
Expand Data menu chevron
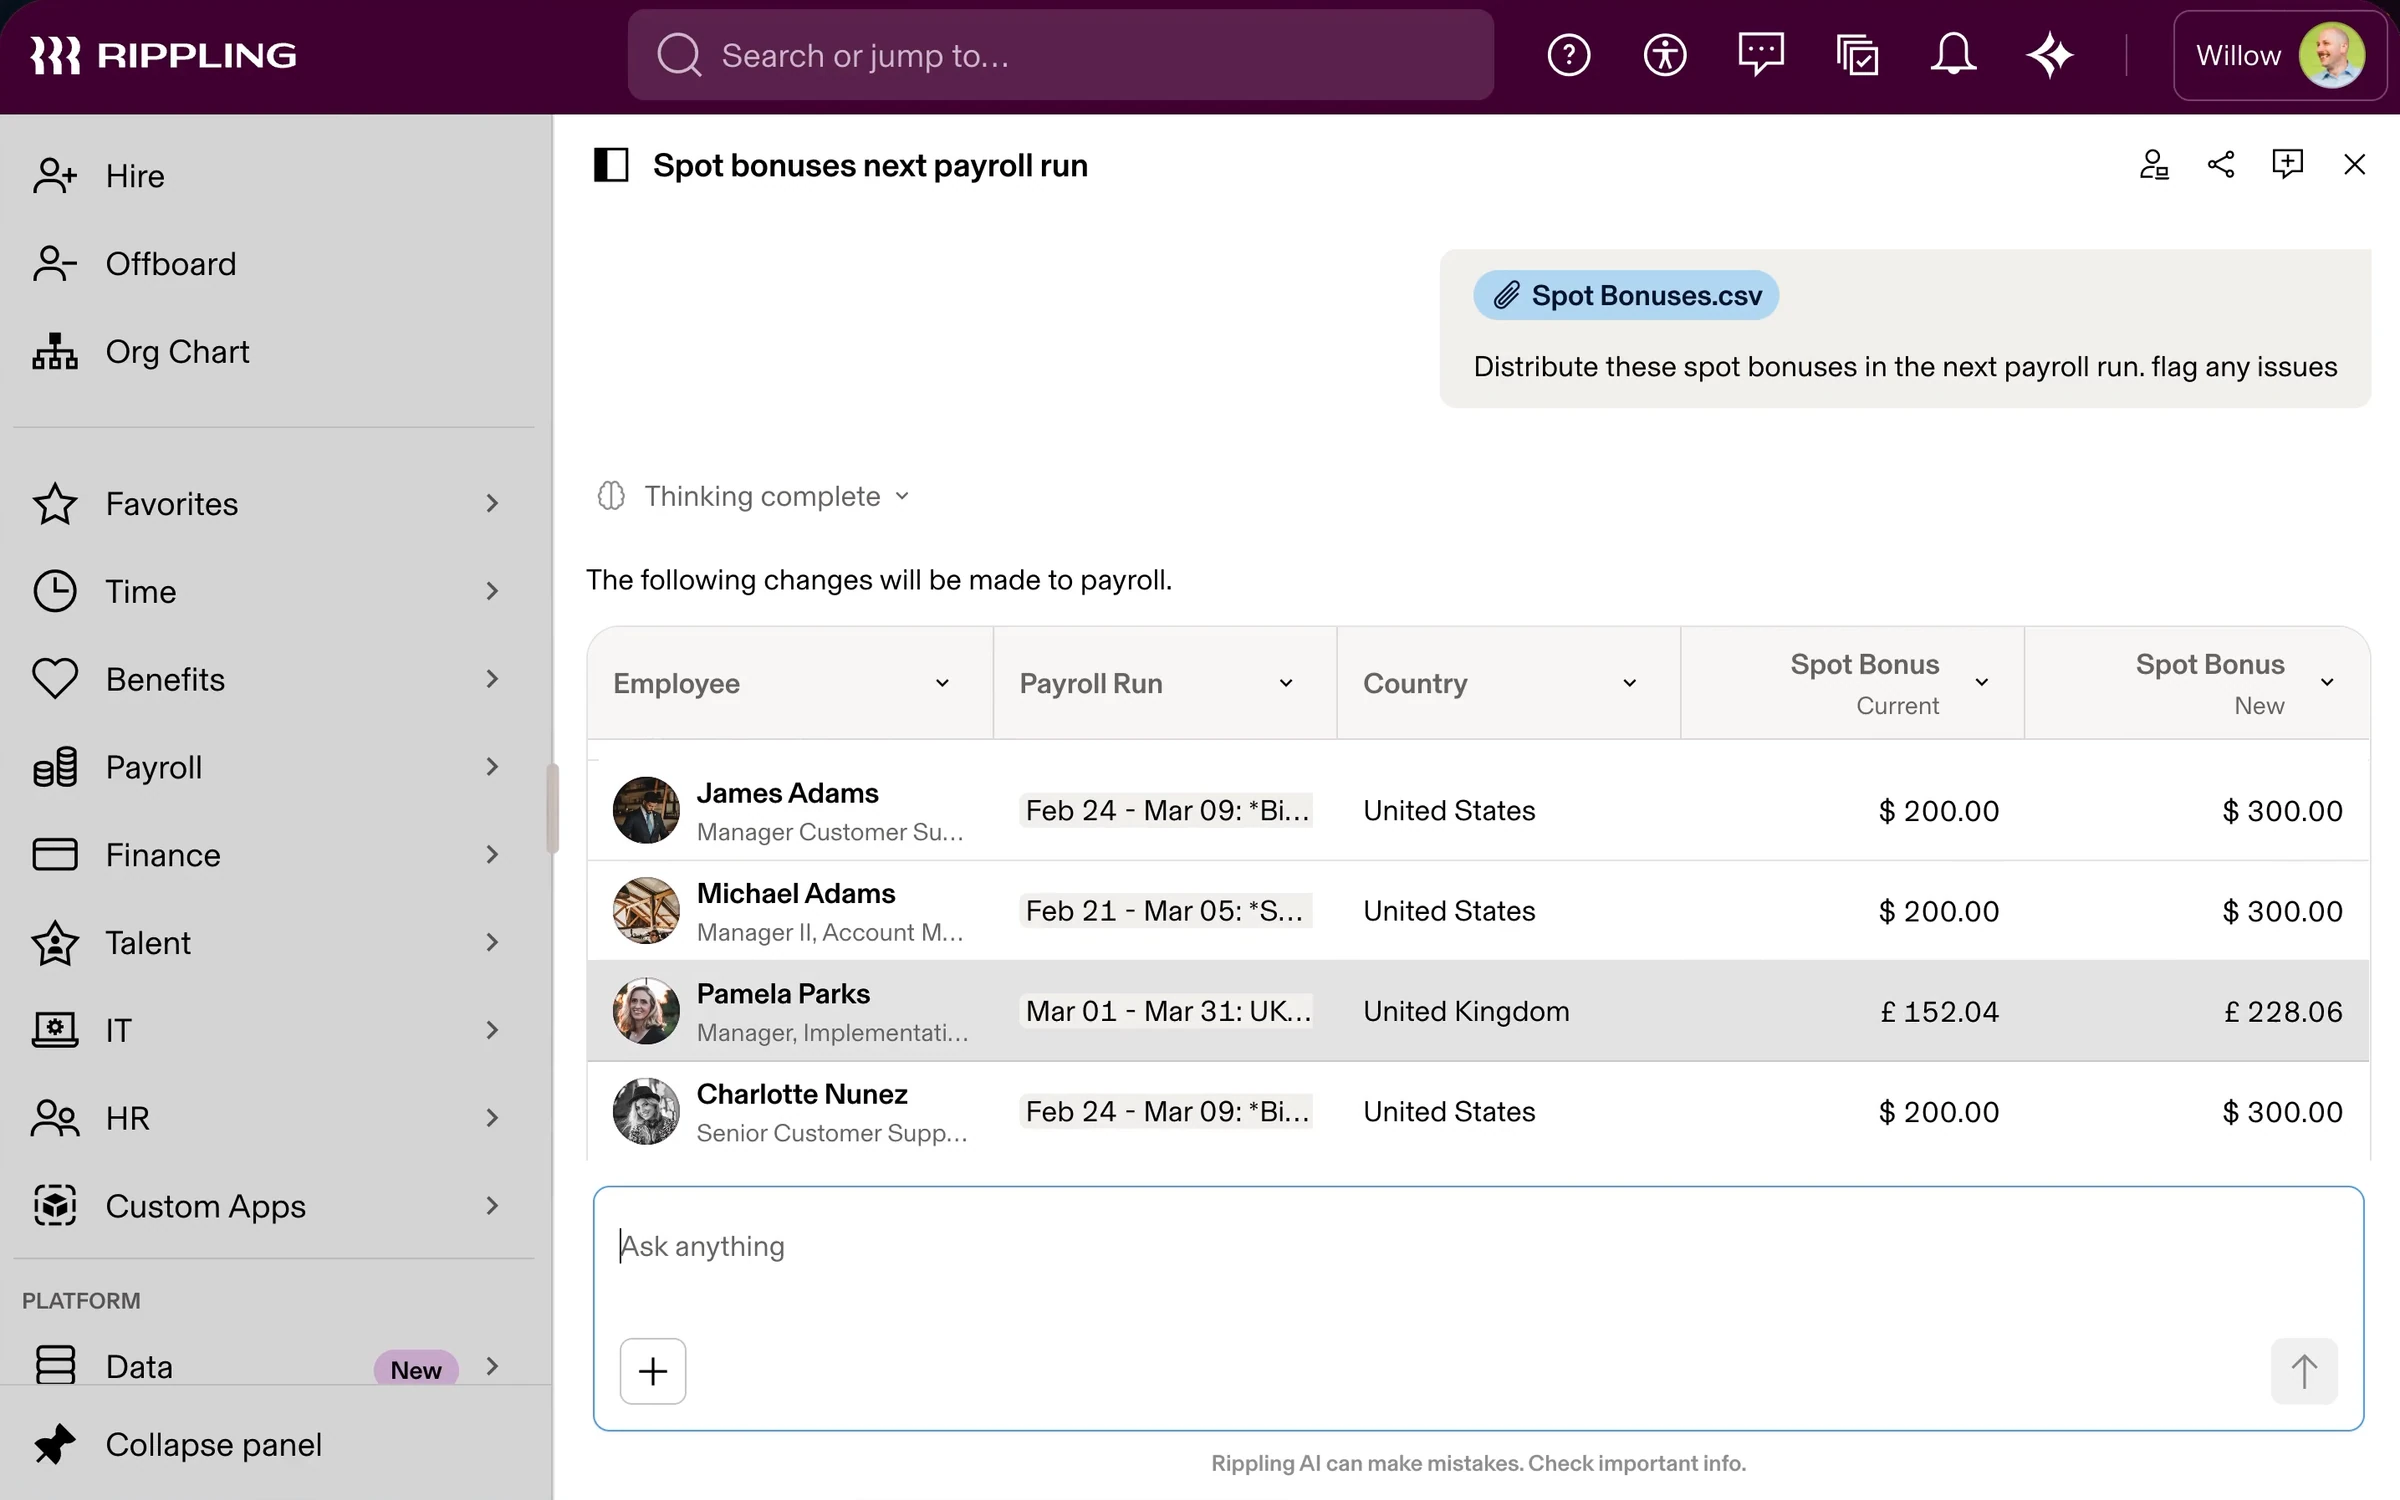[x=492, y=1366]
